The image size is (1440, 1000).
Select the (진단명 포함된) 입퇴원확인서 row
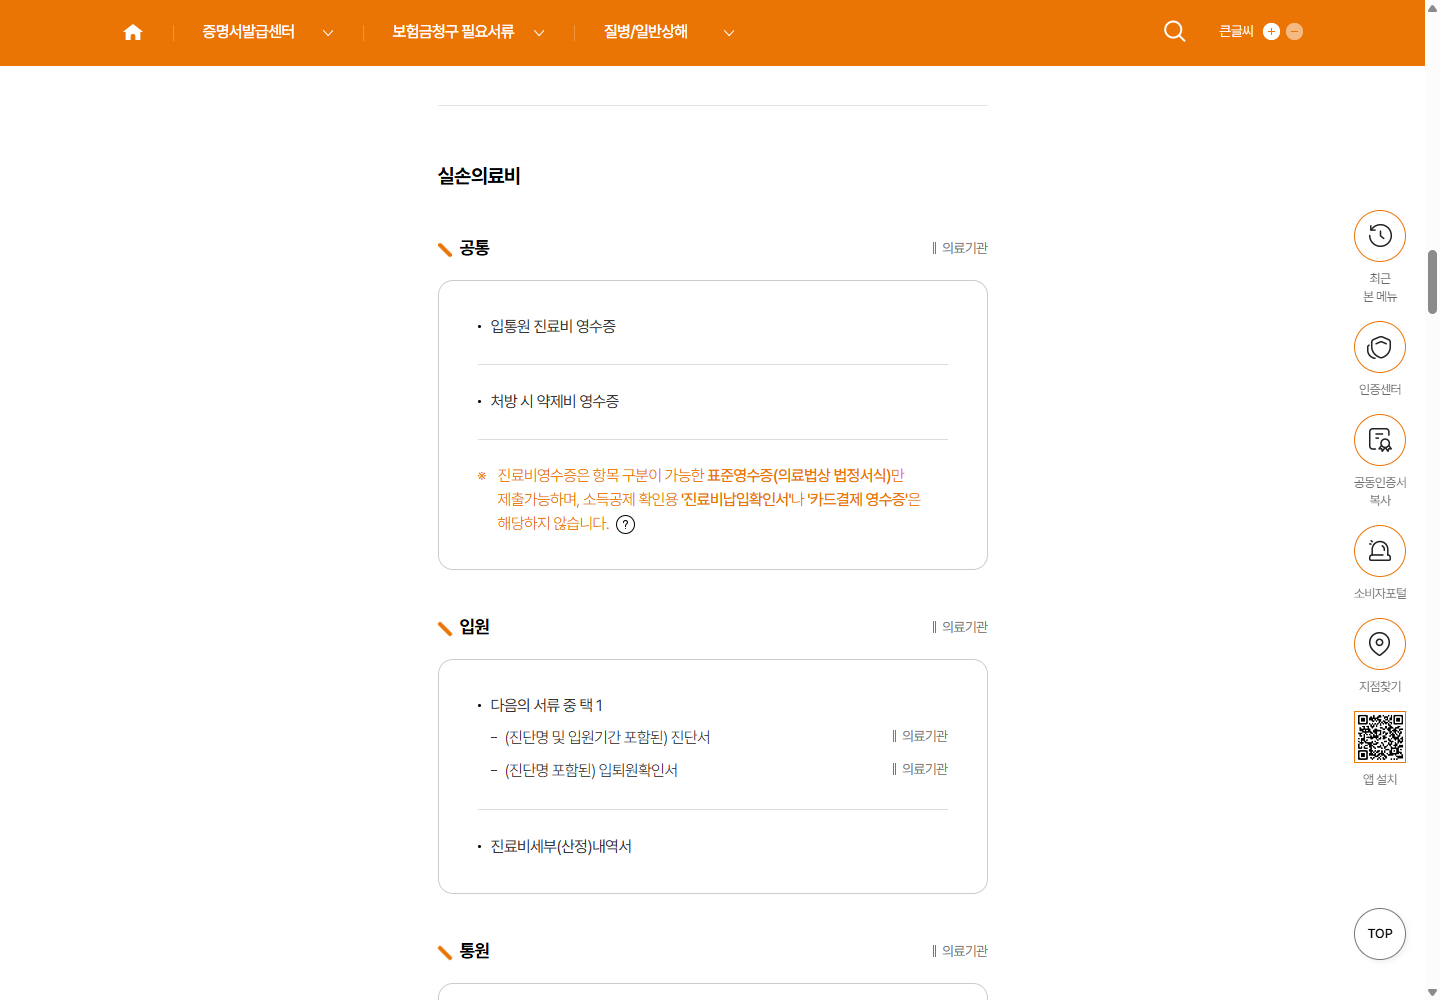coord(591,770)
